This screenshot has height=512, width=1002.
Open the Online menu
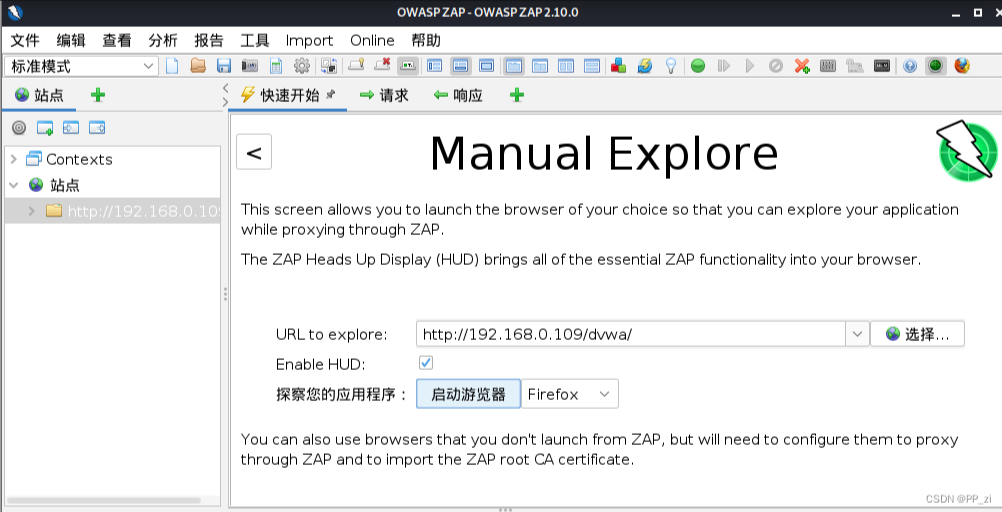pyautogui.click(x=372, y=40)
